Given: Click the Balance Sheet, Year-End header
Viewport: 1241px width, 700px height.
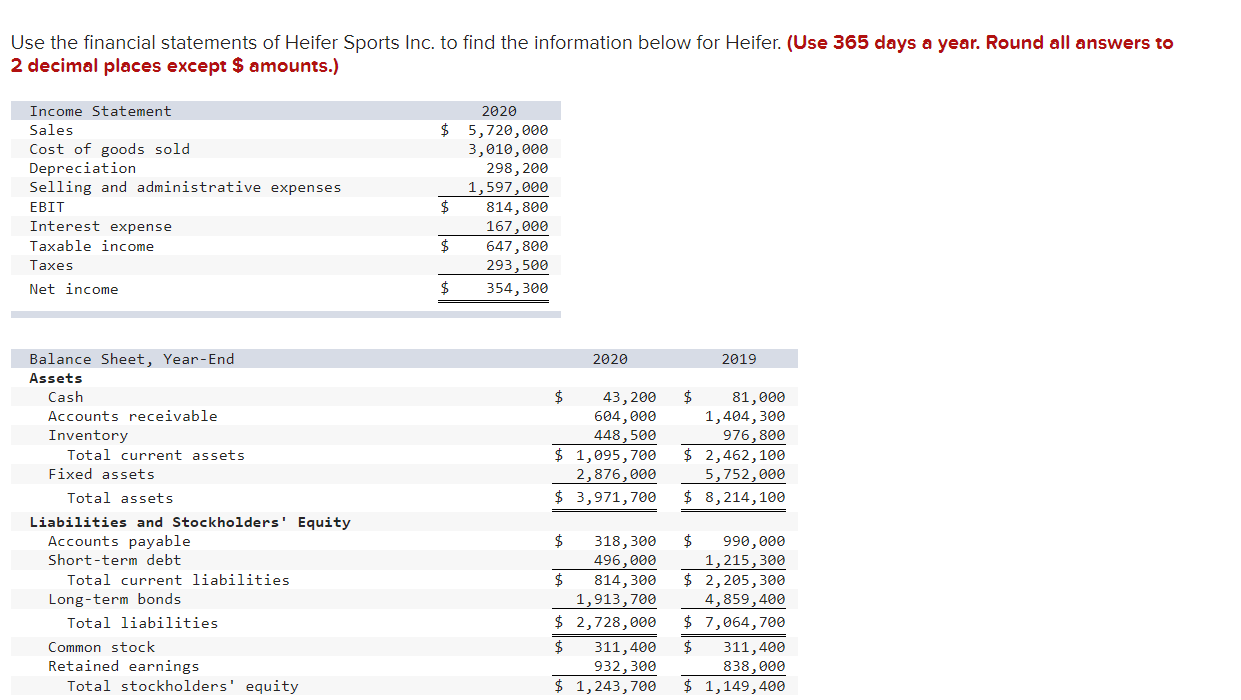Looking at the screenshot, I should pyautogui.click(x=132, y=359).
